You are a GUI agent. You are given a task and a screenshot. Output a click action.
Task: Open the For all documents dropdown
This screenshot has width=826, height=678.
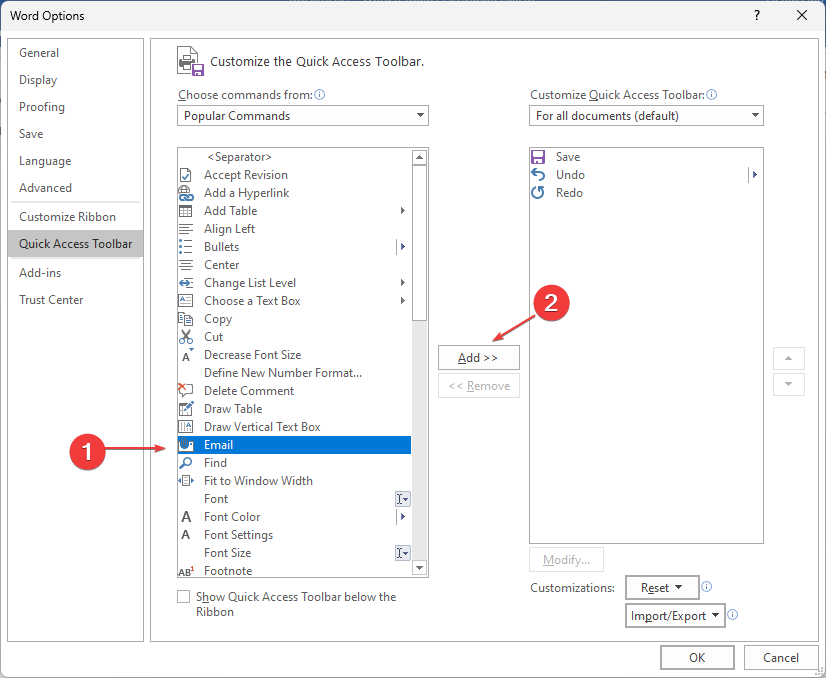[646, 115]
